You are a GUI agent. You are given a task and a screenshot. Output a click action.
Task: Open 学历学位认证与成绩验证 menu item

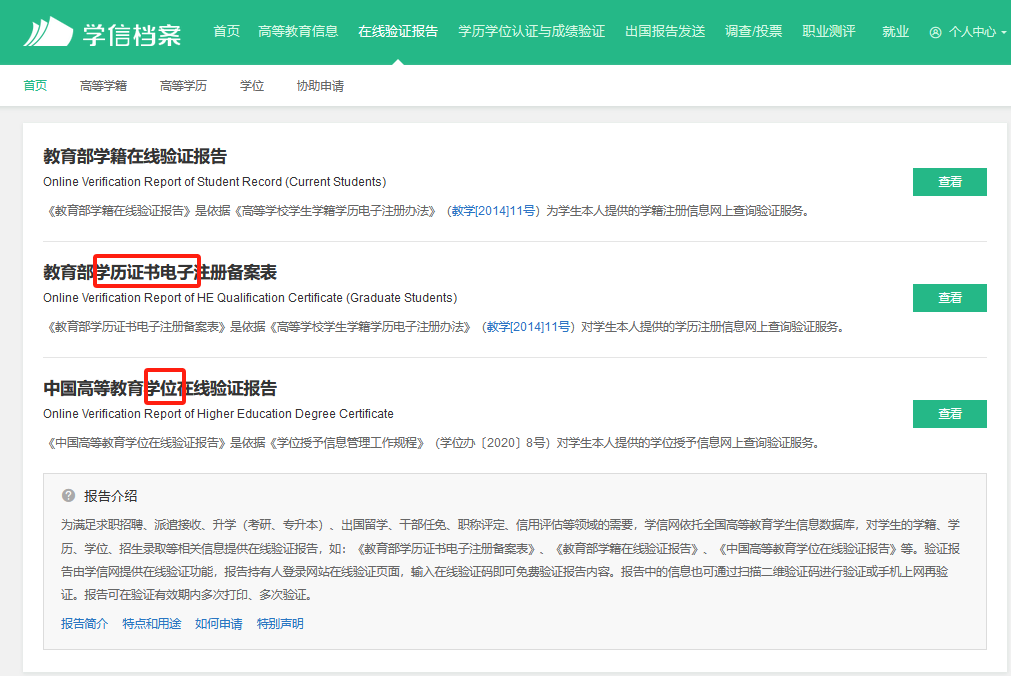(x=531, y=31)
